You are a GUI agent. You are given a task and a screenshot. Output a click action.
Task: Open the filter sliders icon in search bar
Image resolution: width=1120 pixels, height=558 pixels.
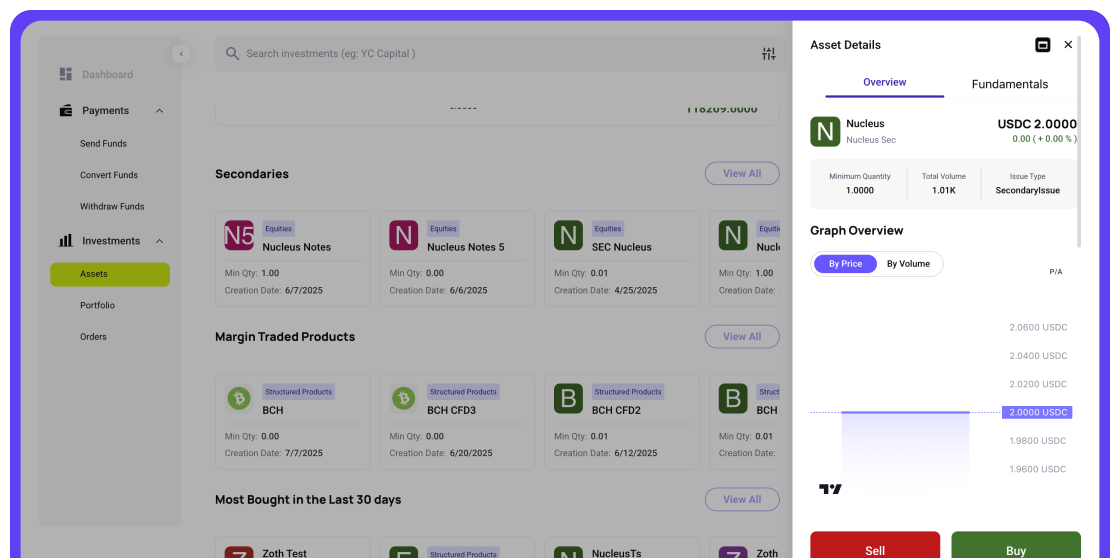pyautogui.click(x=769, y=54)
